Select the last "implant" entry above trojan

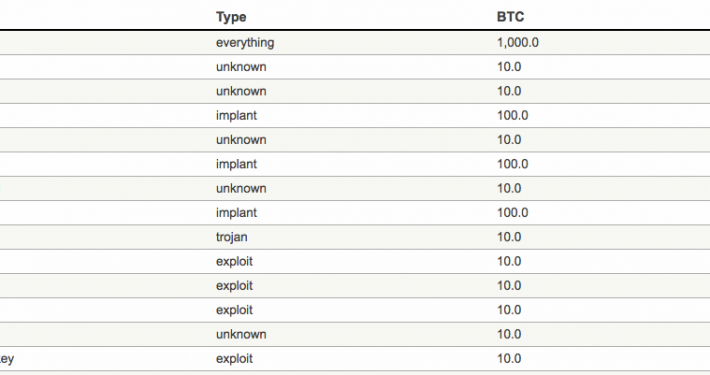pyautogui.click(x=236, y=213)
